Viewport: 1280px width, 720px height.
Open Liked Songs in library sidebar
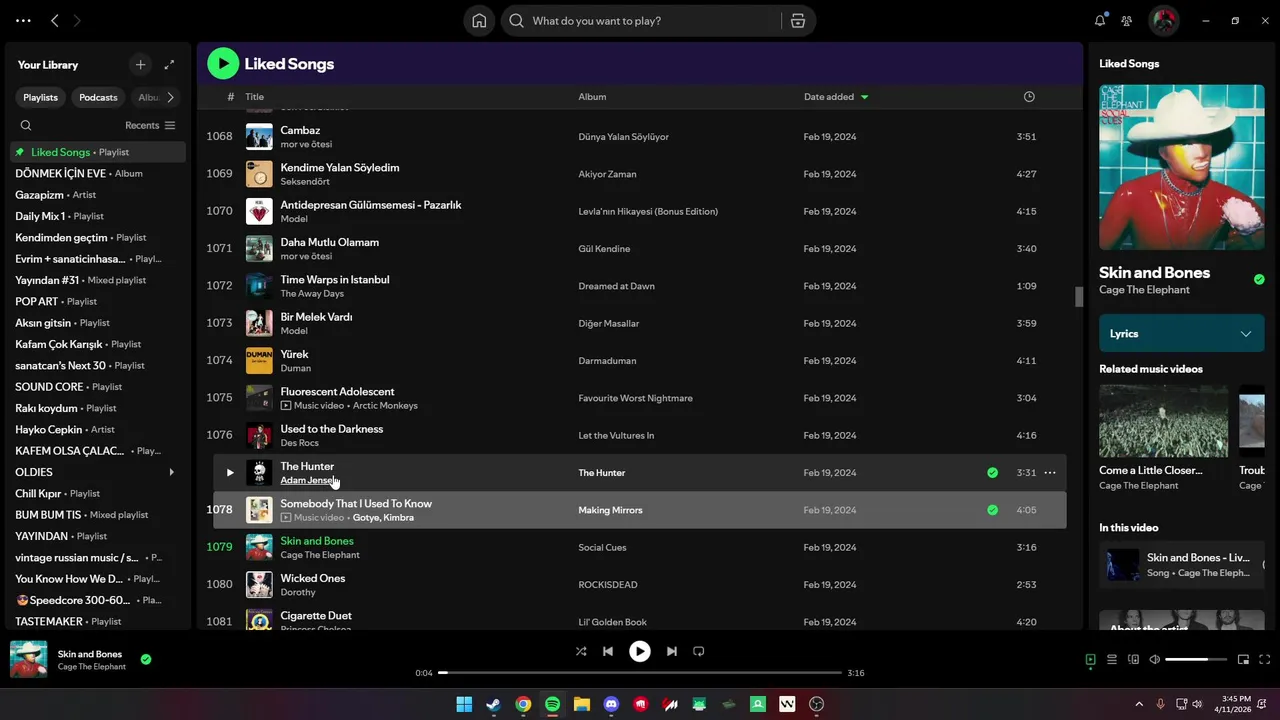click(97, 152)
